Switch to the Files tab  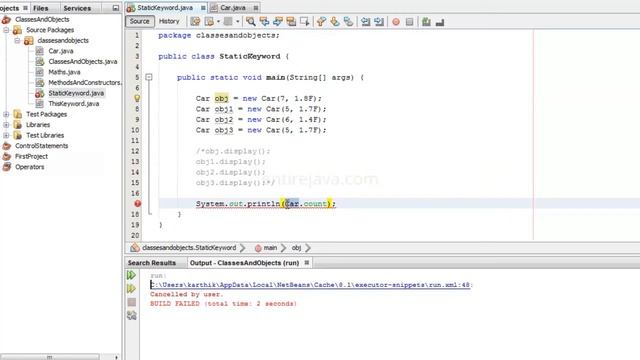pos(40,8)
